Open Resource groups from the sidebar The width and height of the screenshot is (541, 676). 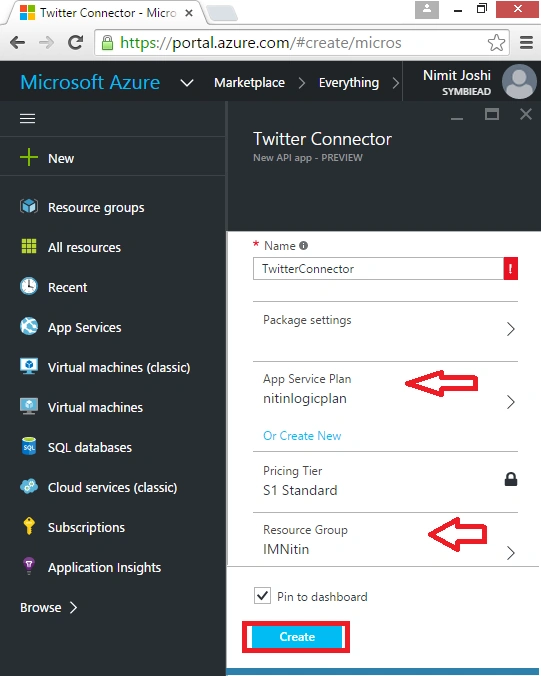coord(96,207)
